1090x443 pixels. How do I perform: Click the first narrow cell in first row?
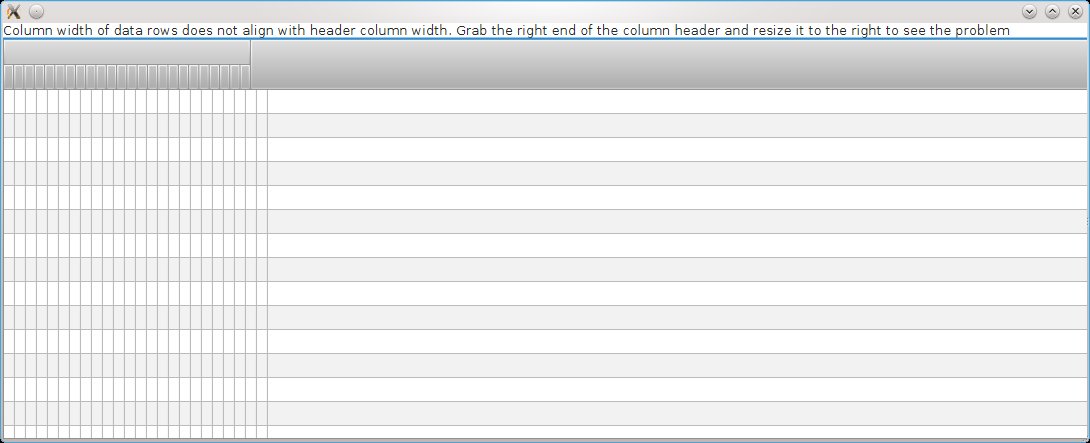(x=9, y=102)
